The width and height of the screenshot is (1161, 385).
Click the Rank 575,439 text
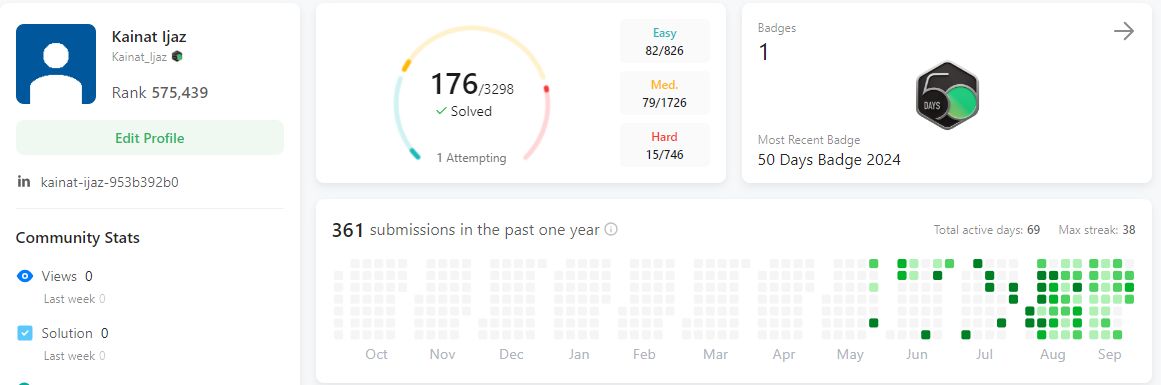(160, 93)
